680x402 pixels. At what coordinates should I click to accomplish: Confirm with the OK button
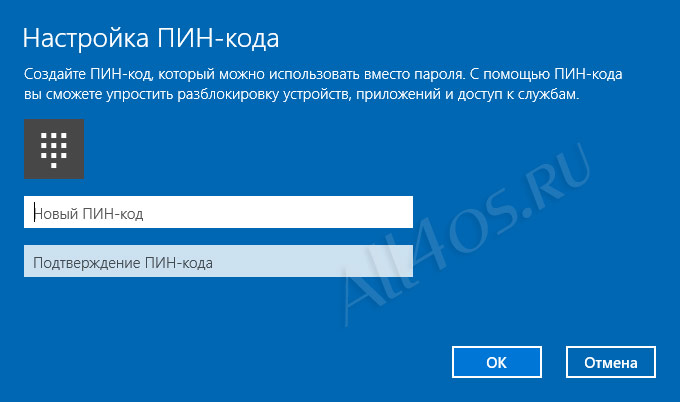497,362
